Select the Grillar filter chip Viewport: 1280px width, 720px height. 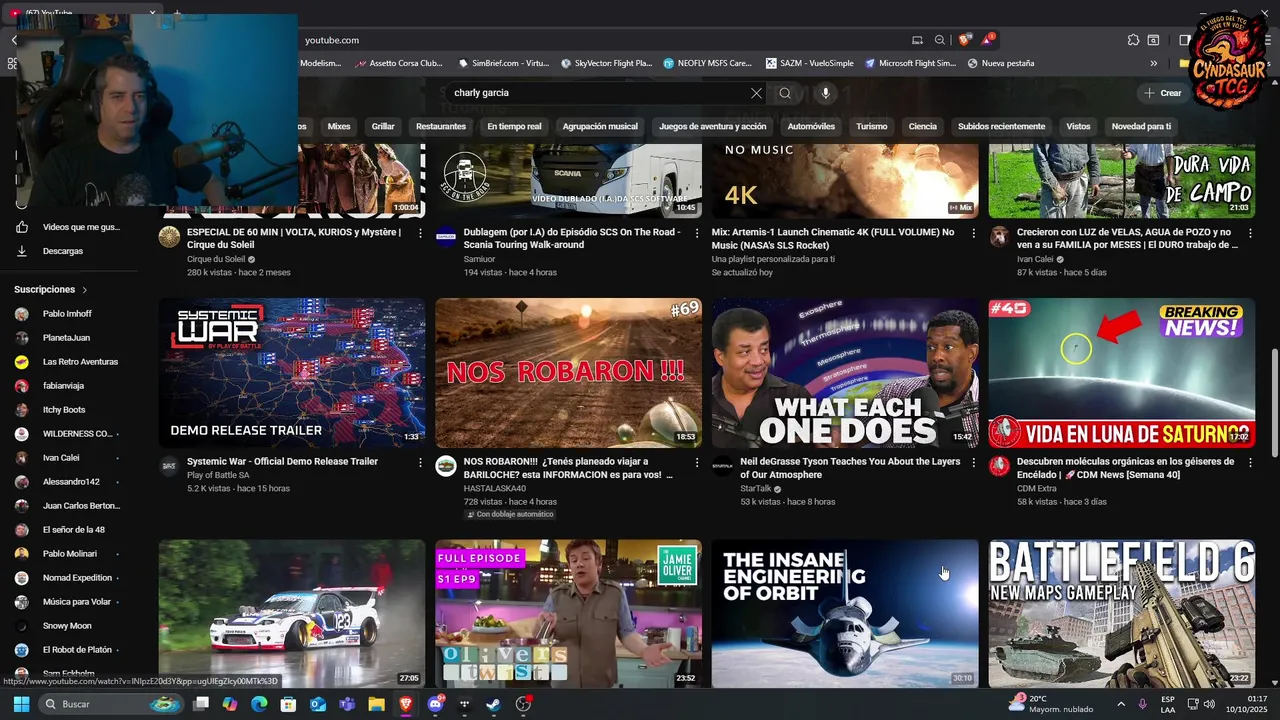(x=383, y=127)
